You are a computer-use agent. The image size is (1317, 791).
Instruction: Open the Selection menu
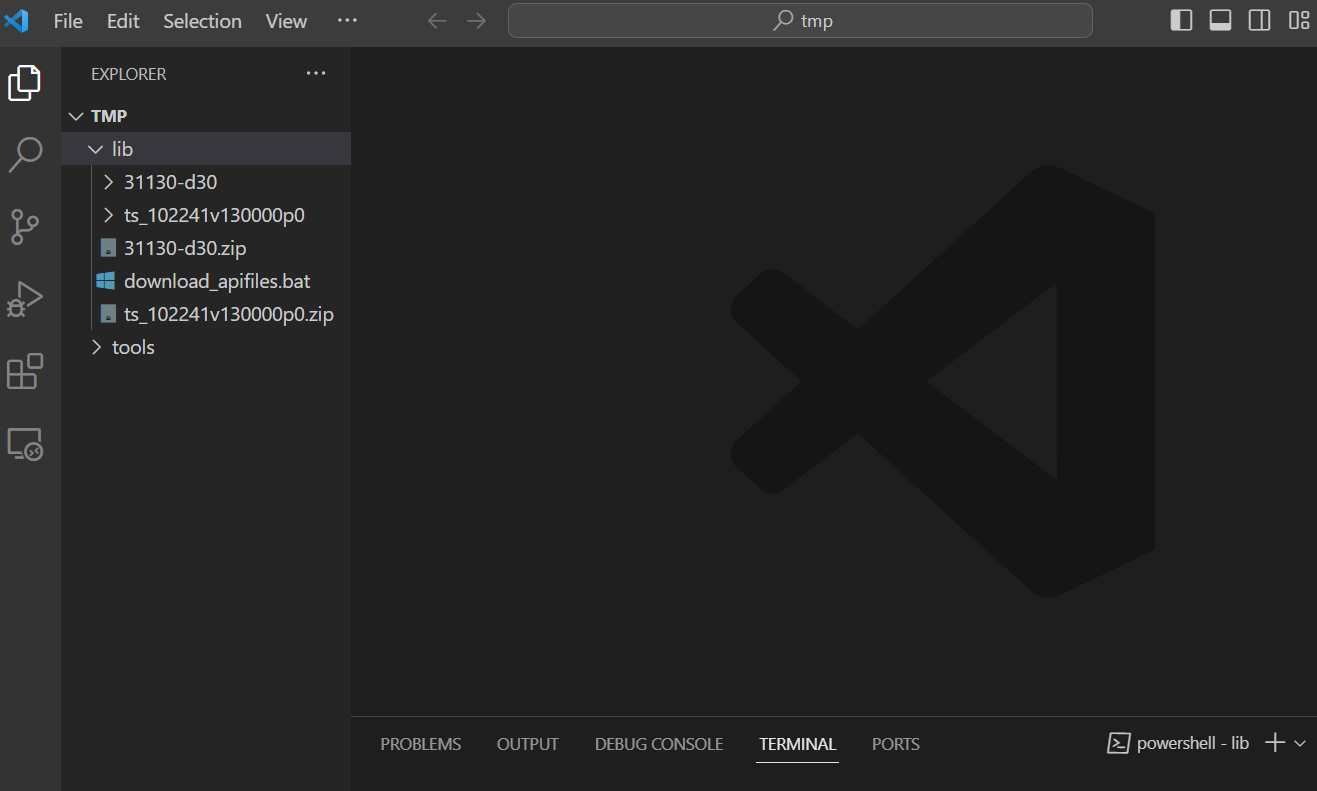coord(202,21)
